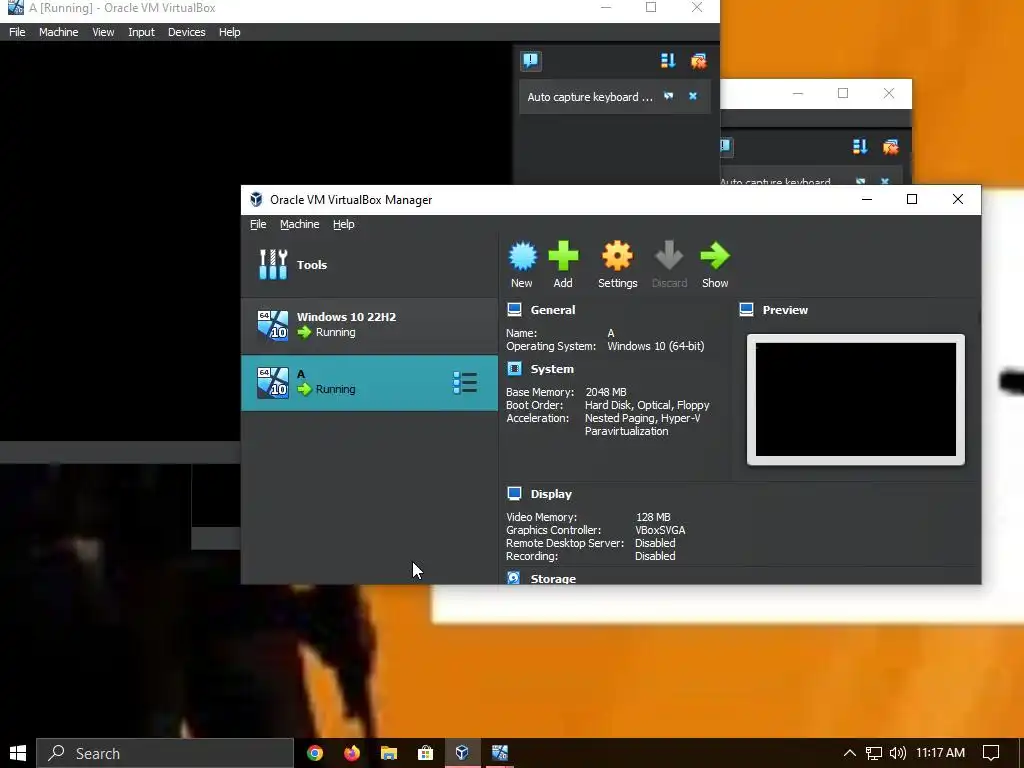Minimize the VirtualBox Manager window
The height and width of the screenshot is (768, 1024).
[x=867, y=199]
